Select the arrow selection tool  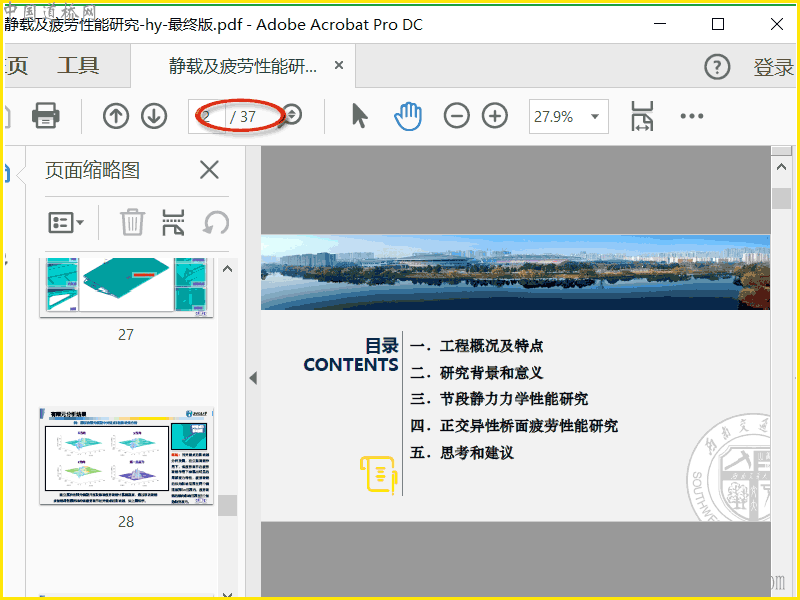[x=360, y=116]
